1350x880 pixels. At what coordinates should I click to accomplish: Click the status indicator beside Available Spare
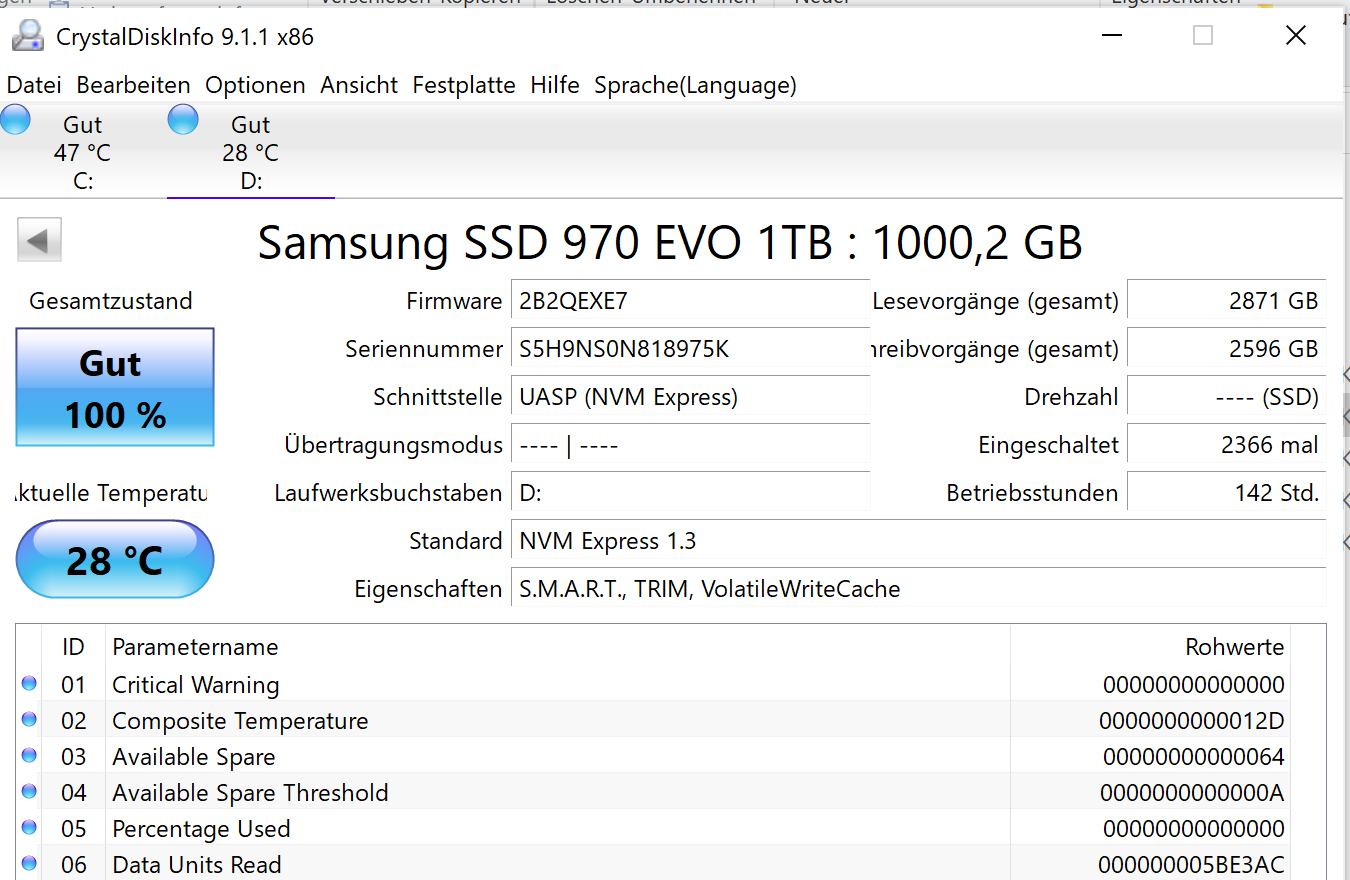[x=29, y=756]
